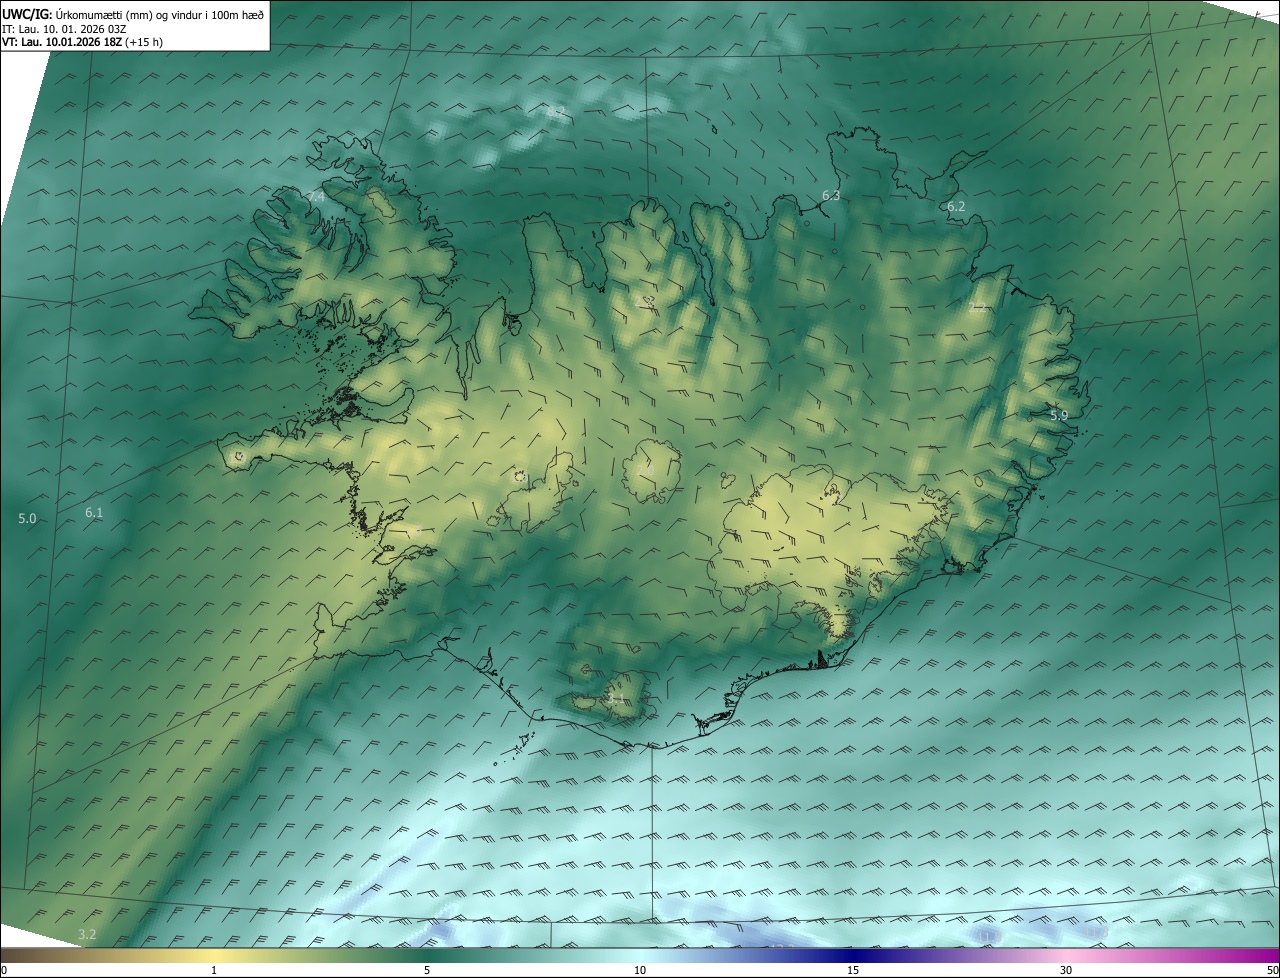
Task: Click the 7.4 value over the Westfjords
Action: click(316, 197)
